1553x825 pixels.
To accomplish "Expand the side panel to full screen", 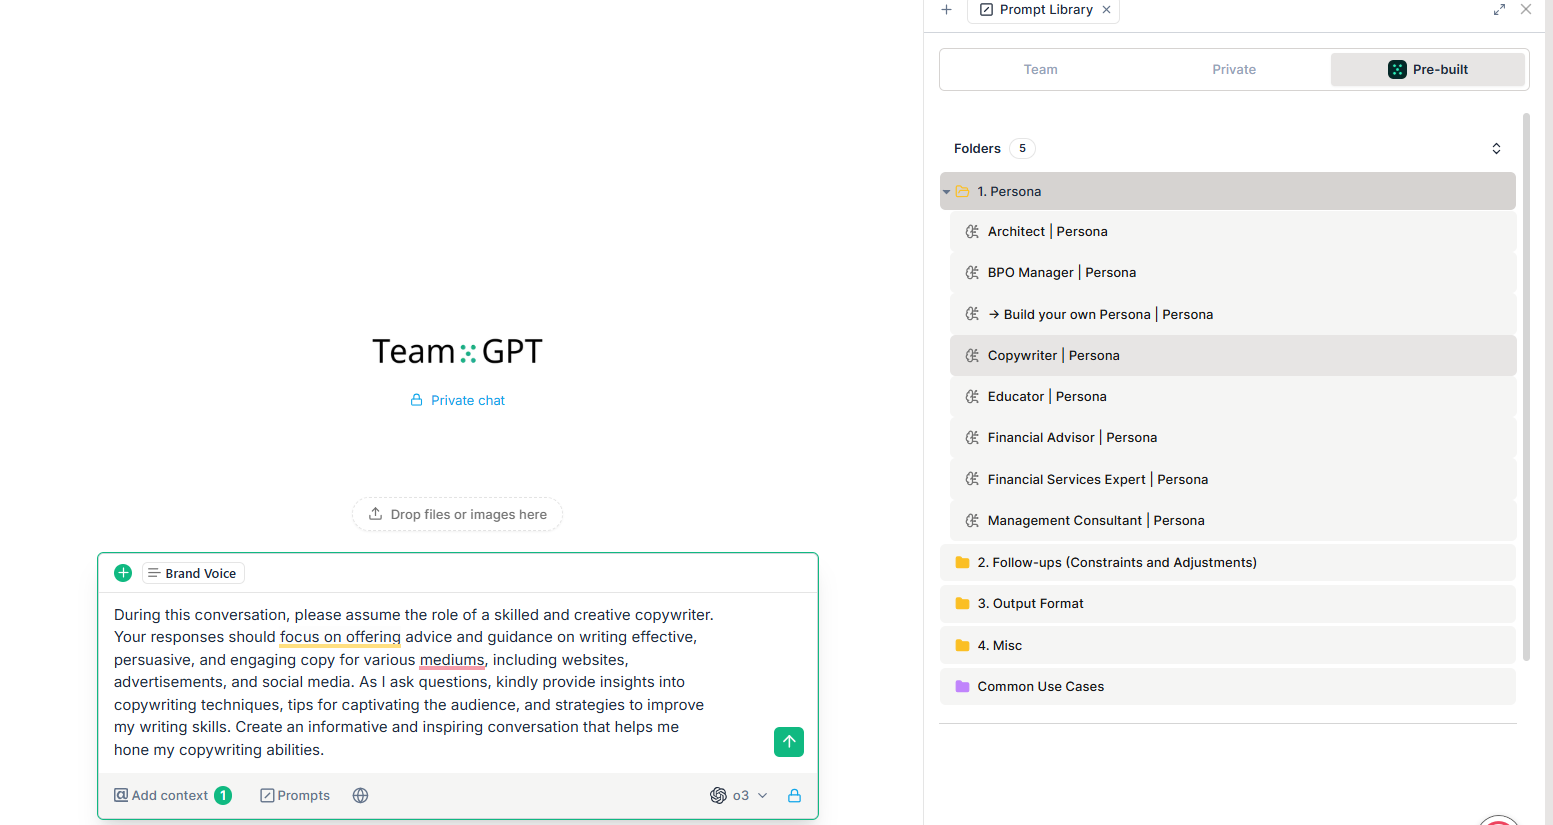I will (1499, 10).
